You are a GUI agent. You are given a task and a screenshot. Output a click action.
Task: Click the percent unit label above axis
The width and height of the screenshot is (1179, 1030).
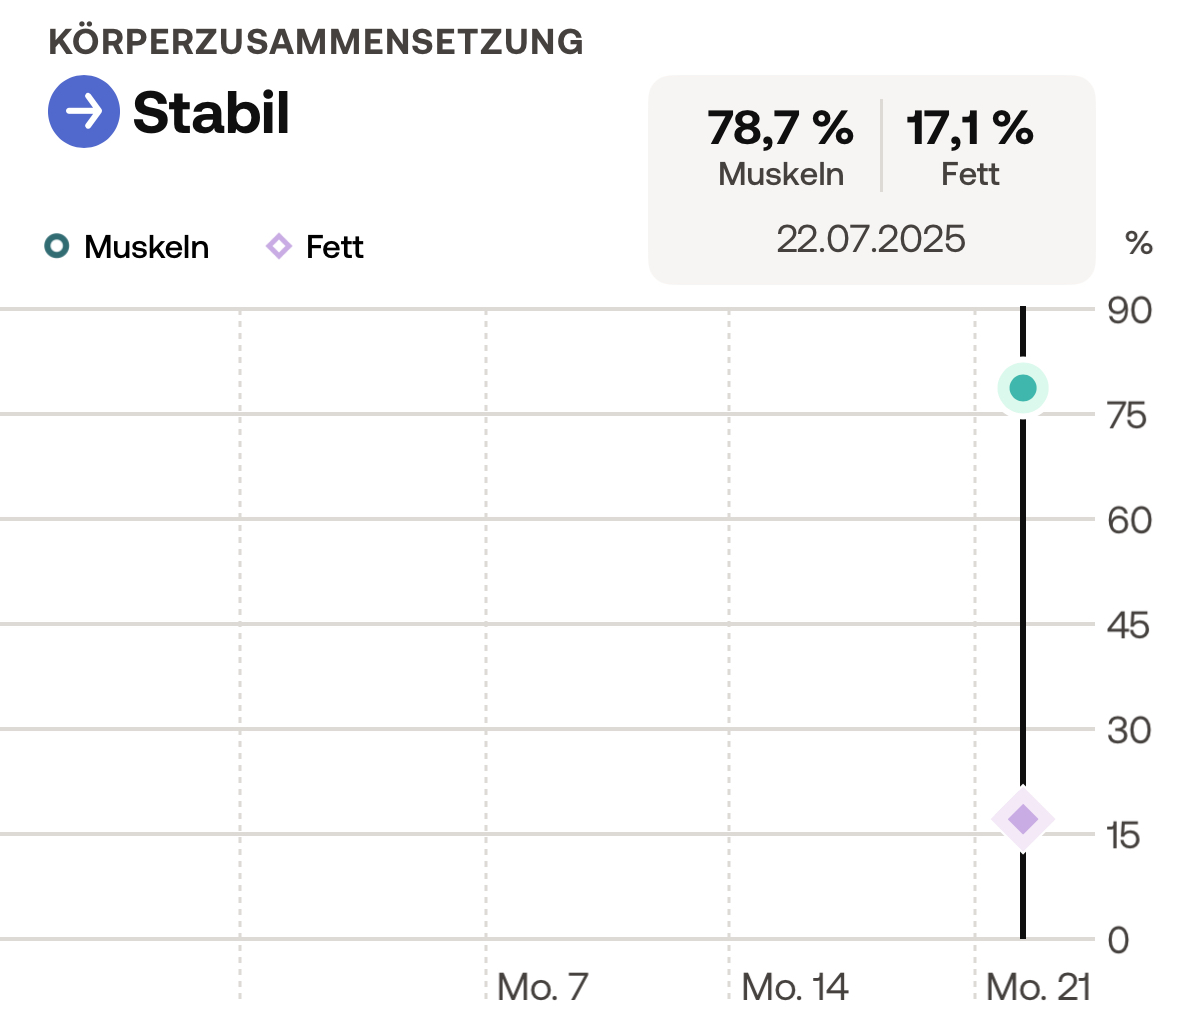(x=1138, y=243)
